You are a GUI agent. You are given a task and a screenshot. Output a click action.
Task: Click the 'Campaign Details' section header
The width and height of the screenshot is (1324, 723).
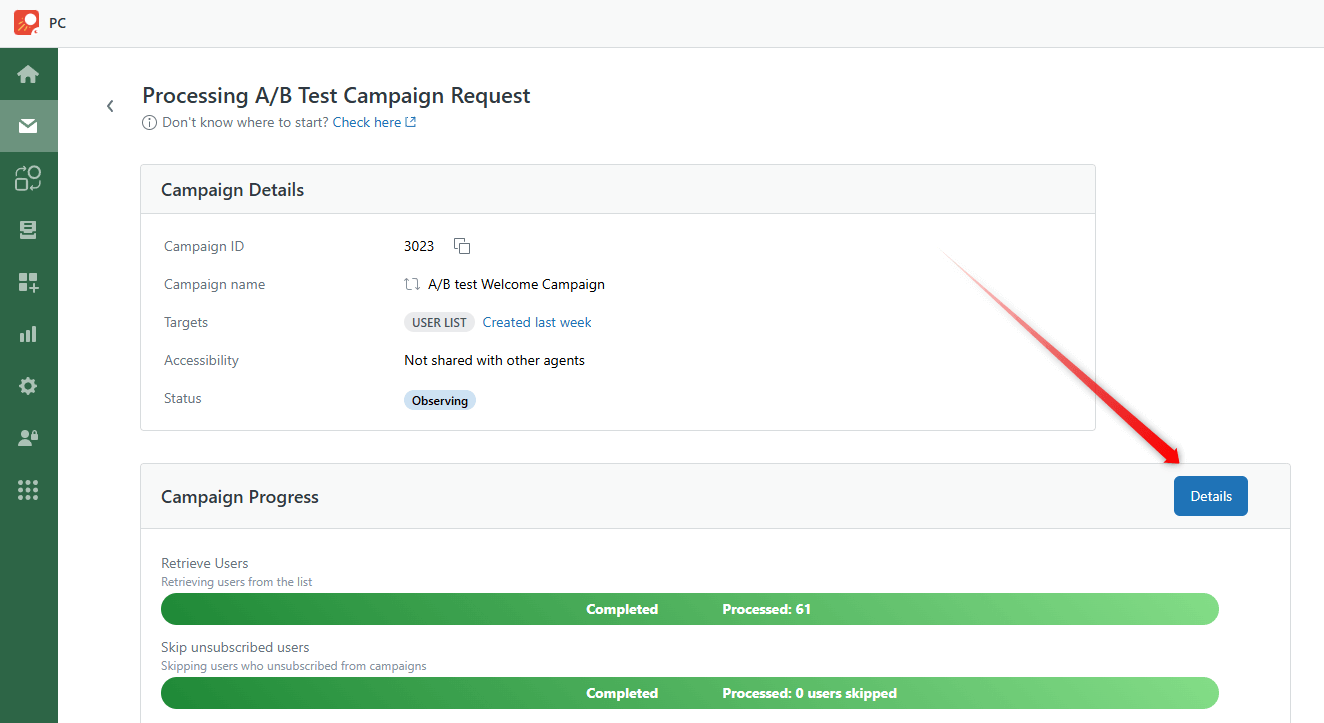pyautogui.click(x=618, y=189)
